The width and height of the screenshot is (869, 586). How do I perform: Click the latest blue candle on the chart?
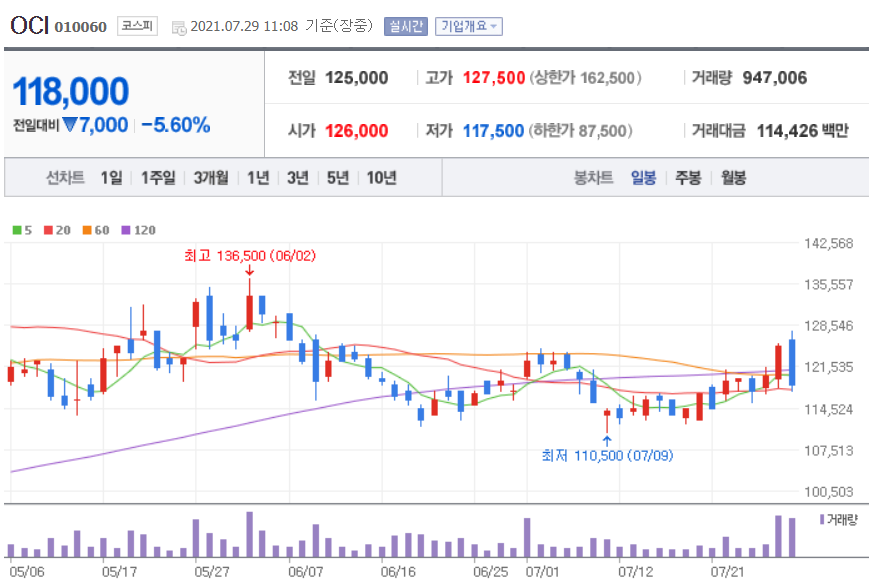tap(792, 363)
